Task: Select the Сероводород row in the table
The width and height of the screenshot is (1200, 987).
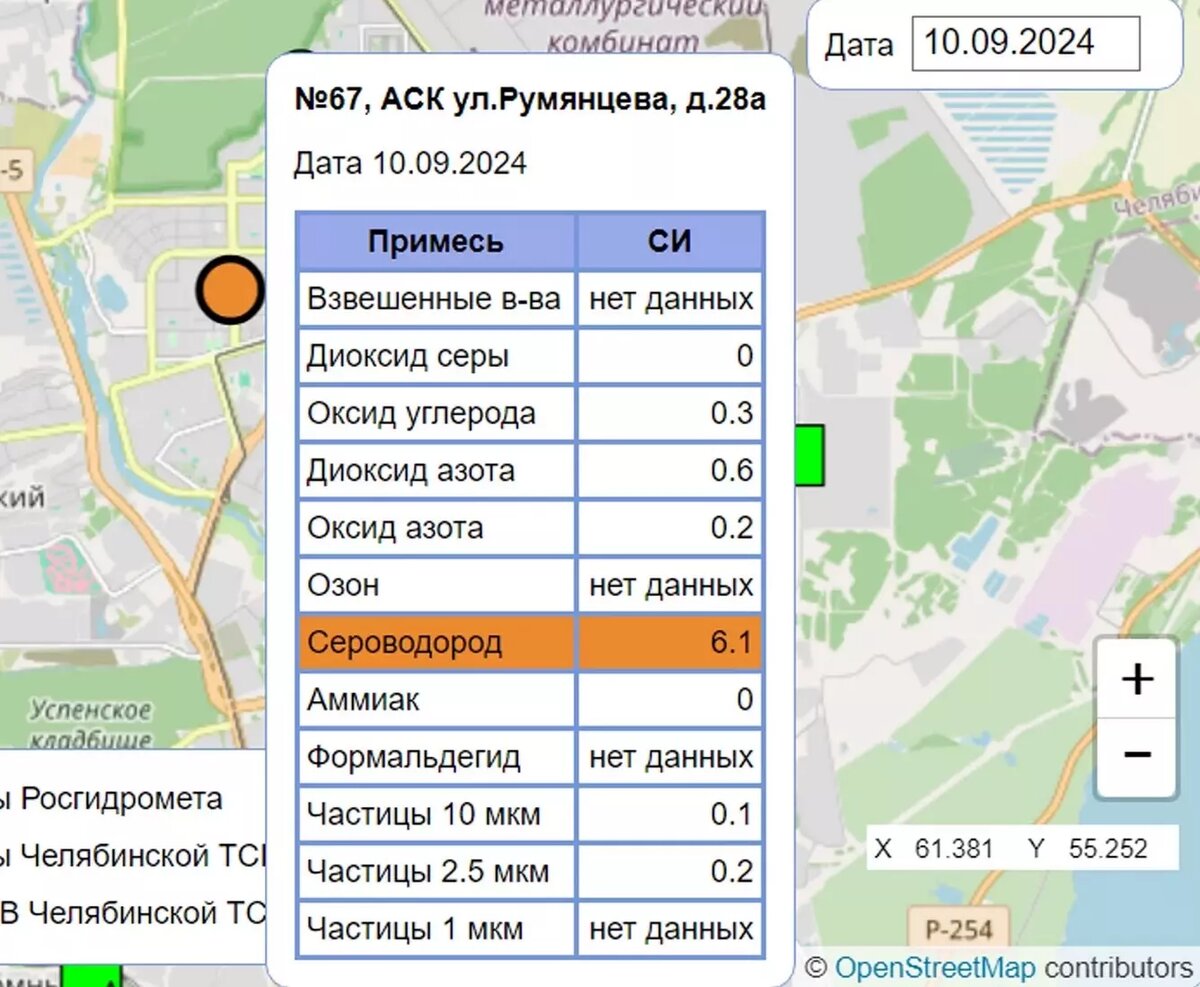Action: (530, 642)
